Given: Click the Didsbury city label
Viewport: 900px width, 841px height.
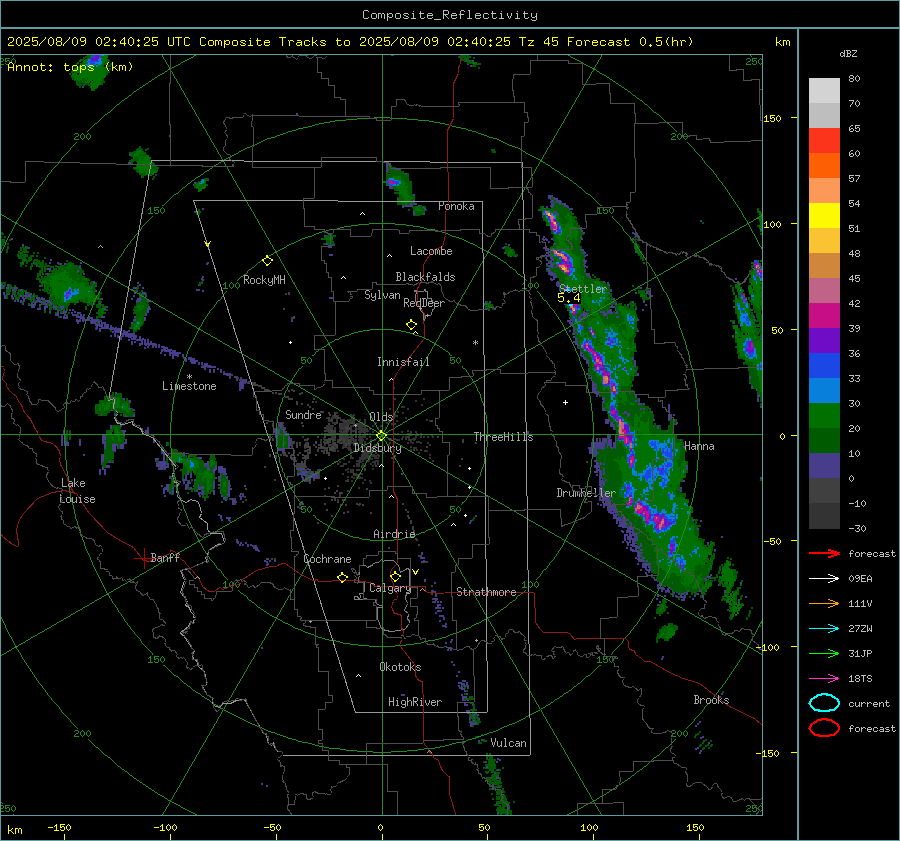Looking at the screenshot, I should [377, 448].
